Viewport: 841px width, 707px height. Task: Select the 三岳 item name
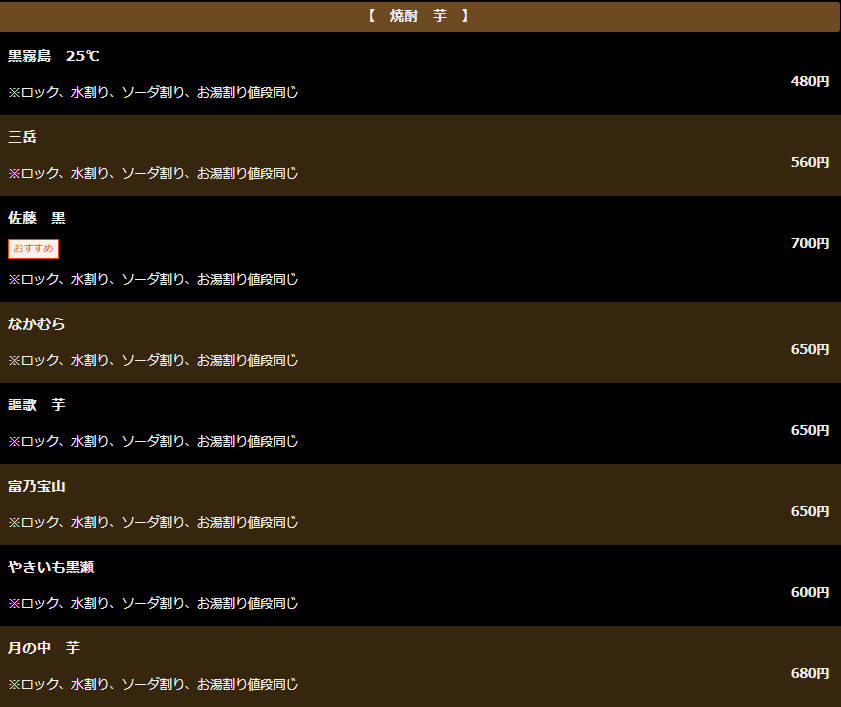(x=22, y=137)
